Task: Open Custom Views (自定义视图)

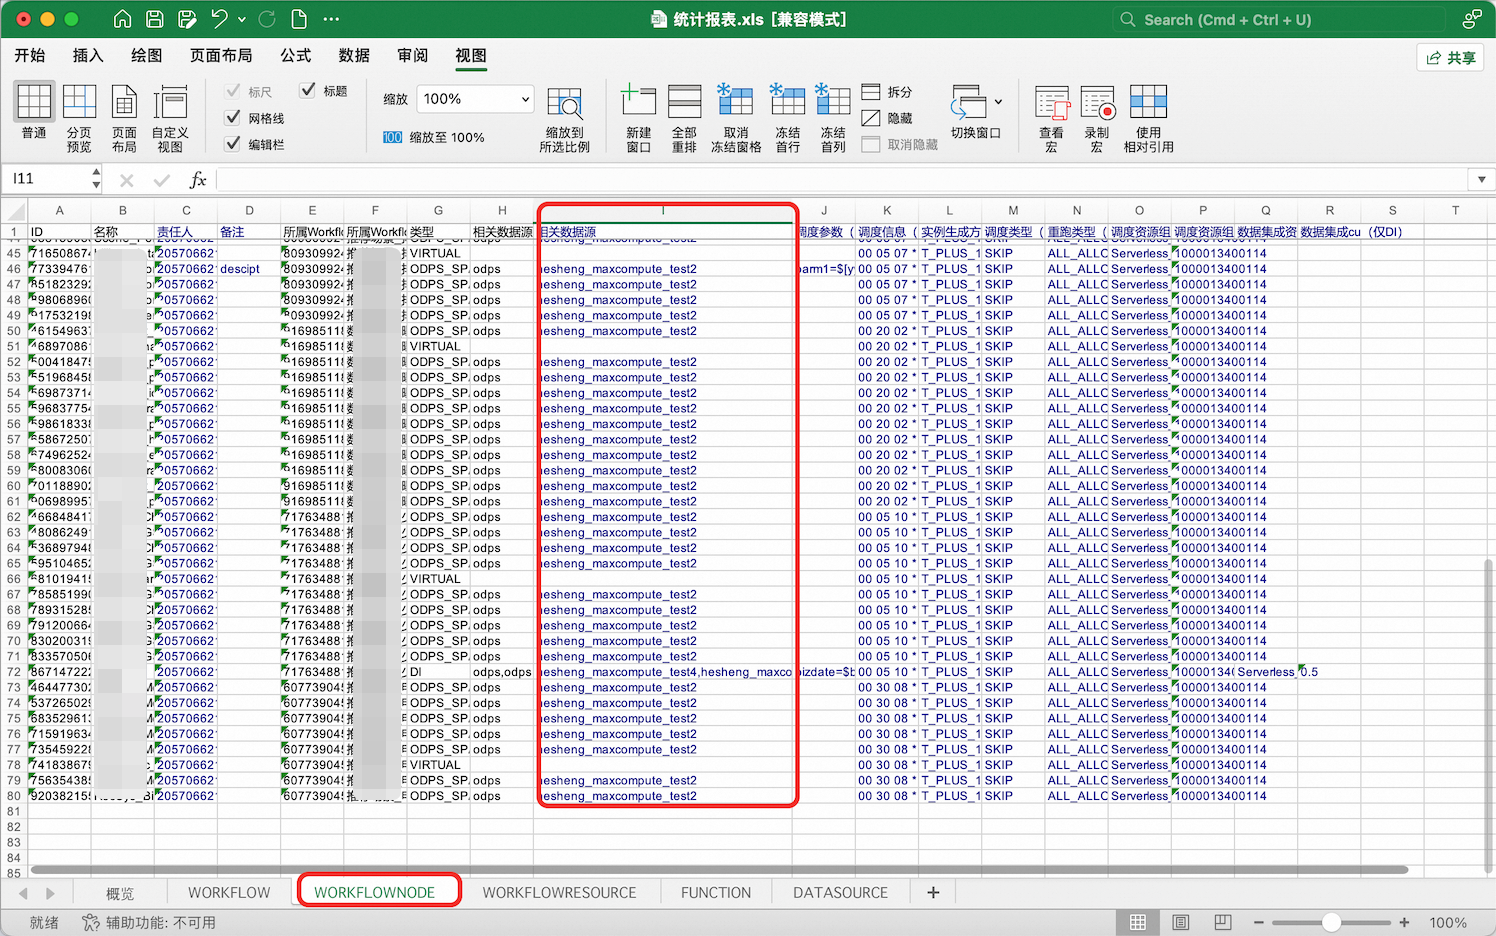Action: (x=170, y=118)
